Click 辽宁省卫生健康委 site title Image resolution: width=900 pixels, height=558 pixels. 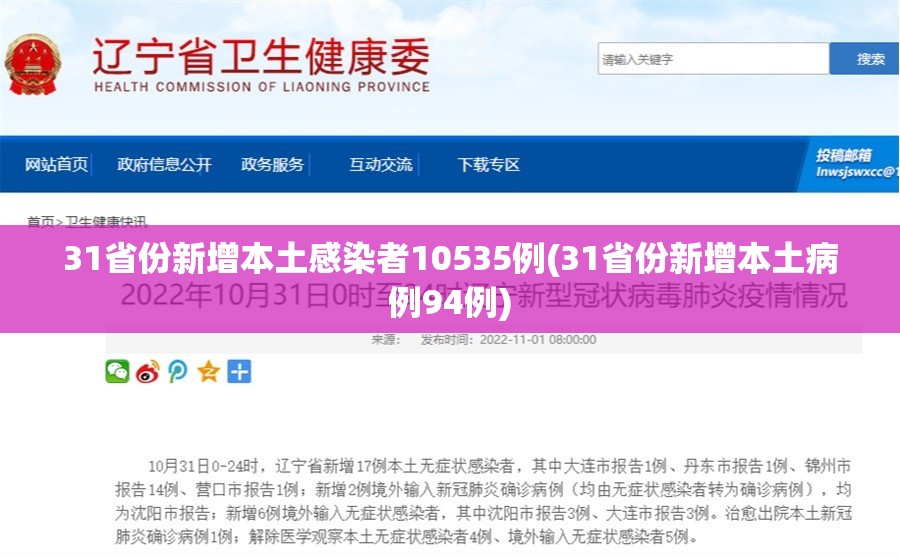[x=261, y=56]
